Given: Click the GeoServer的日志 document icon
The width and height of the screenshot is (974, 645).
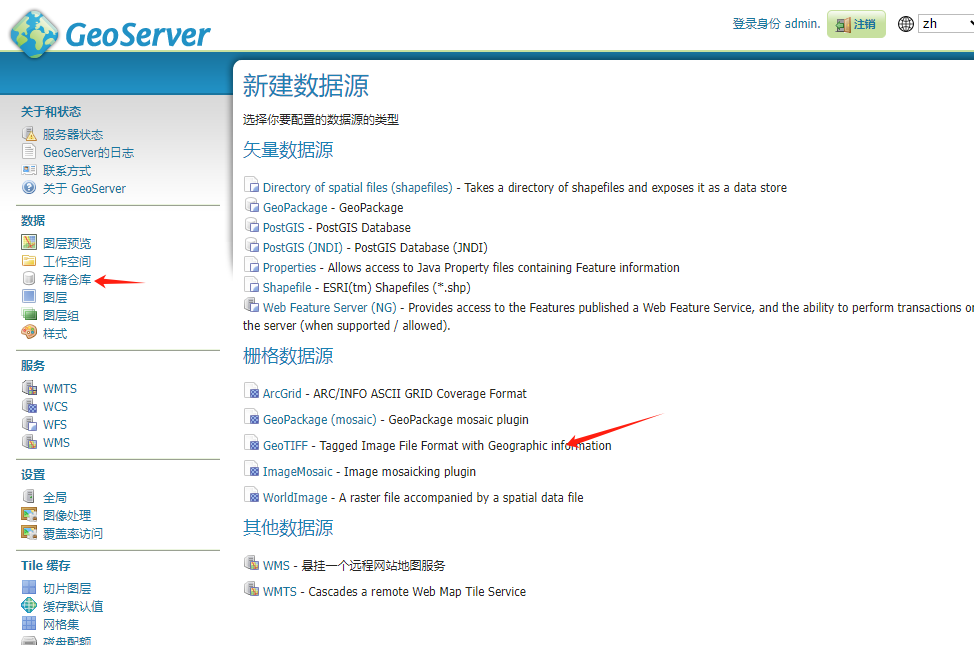Looking at the screenshot, I should [29, 152].
